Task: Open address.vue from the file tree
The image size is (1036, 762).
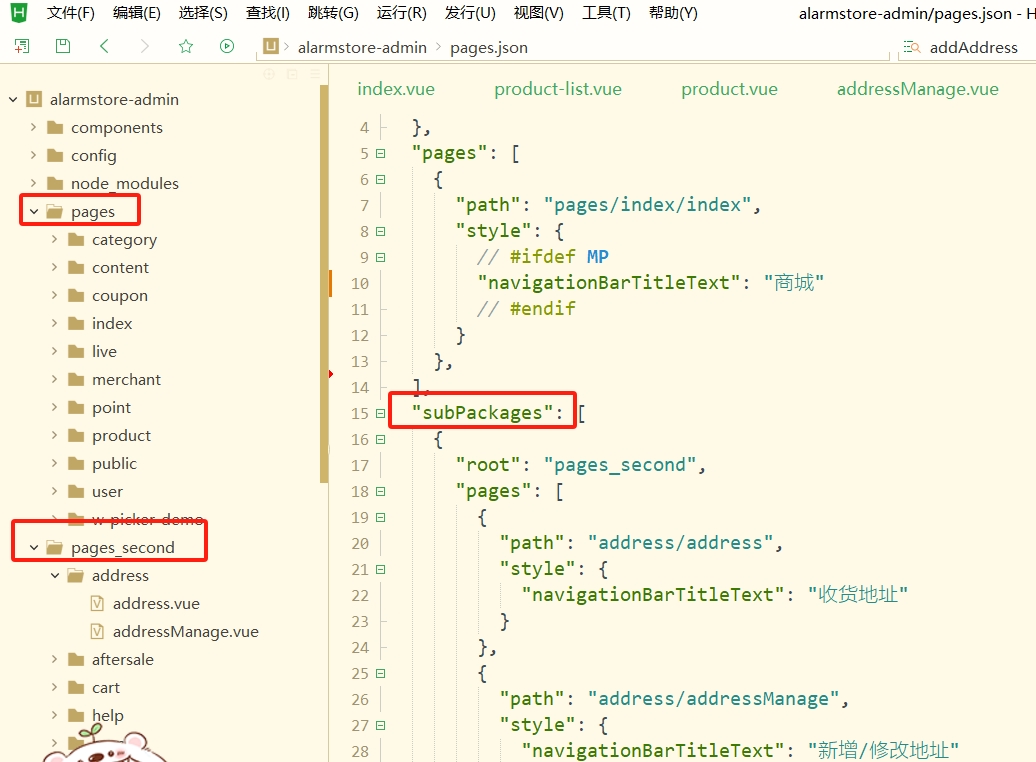Action: point(156,603)
